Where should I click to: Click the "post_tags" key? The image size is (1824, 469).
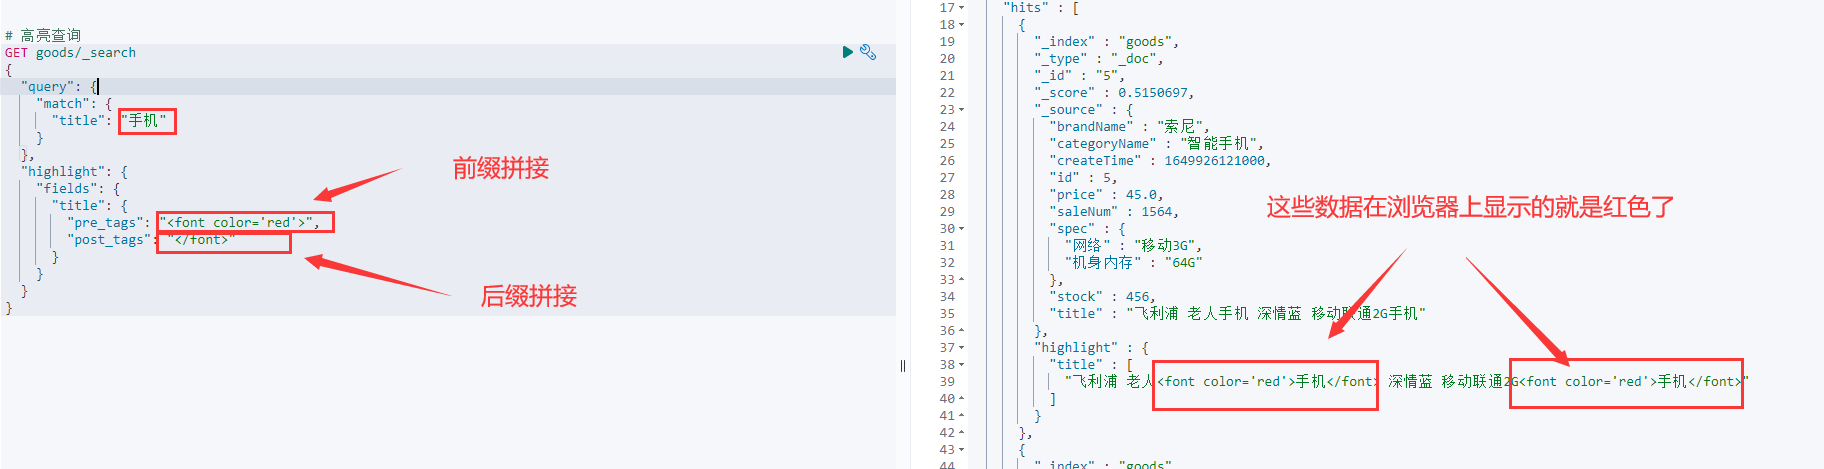[x=109, y=240]
